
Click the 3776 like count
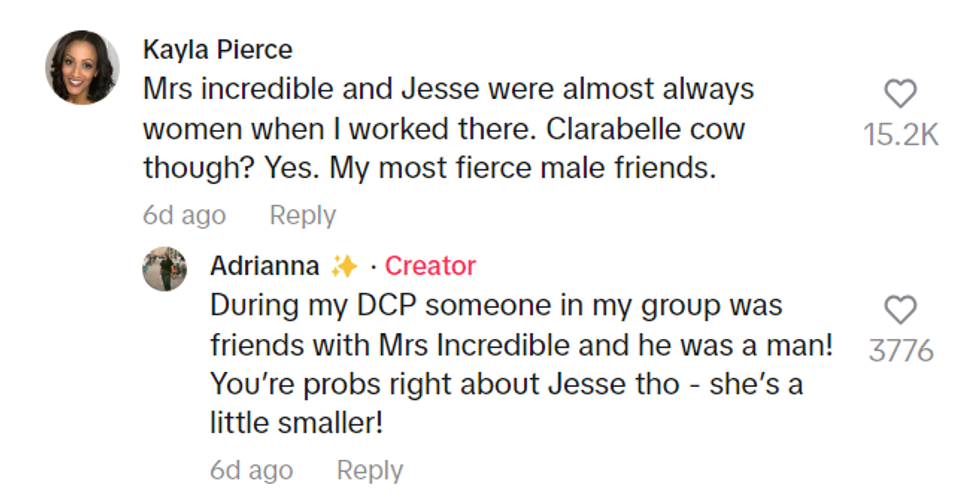pyautogui.click(x=901, y=351)
